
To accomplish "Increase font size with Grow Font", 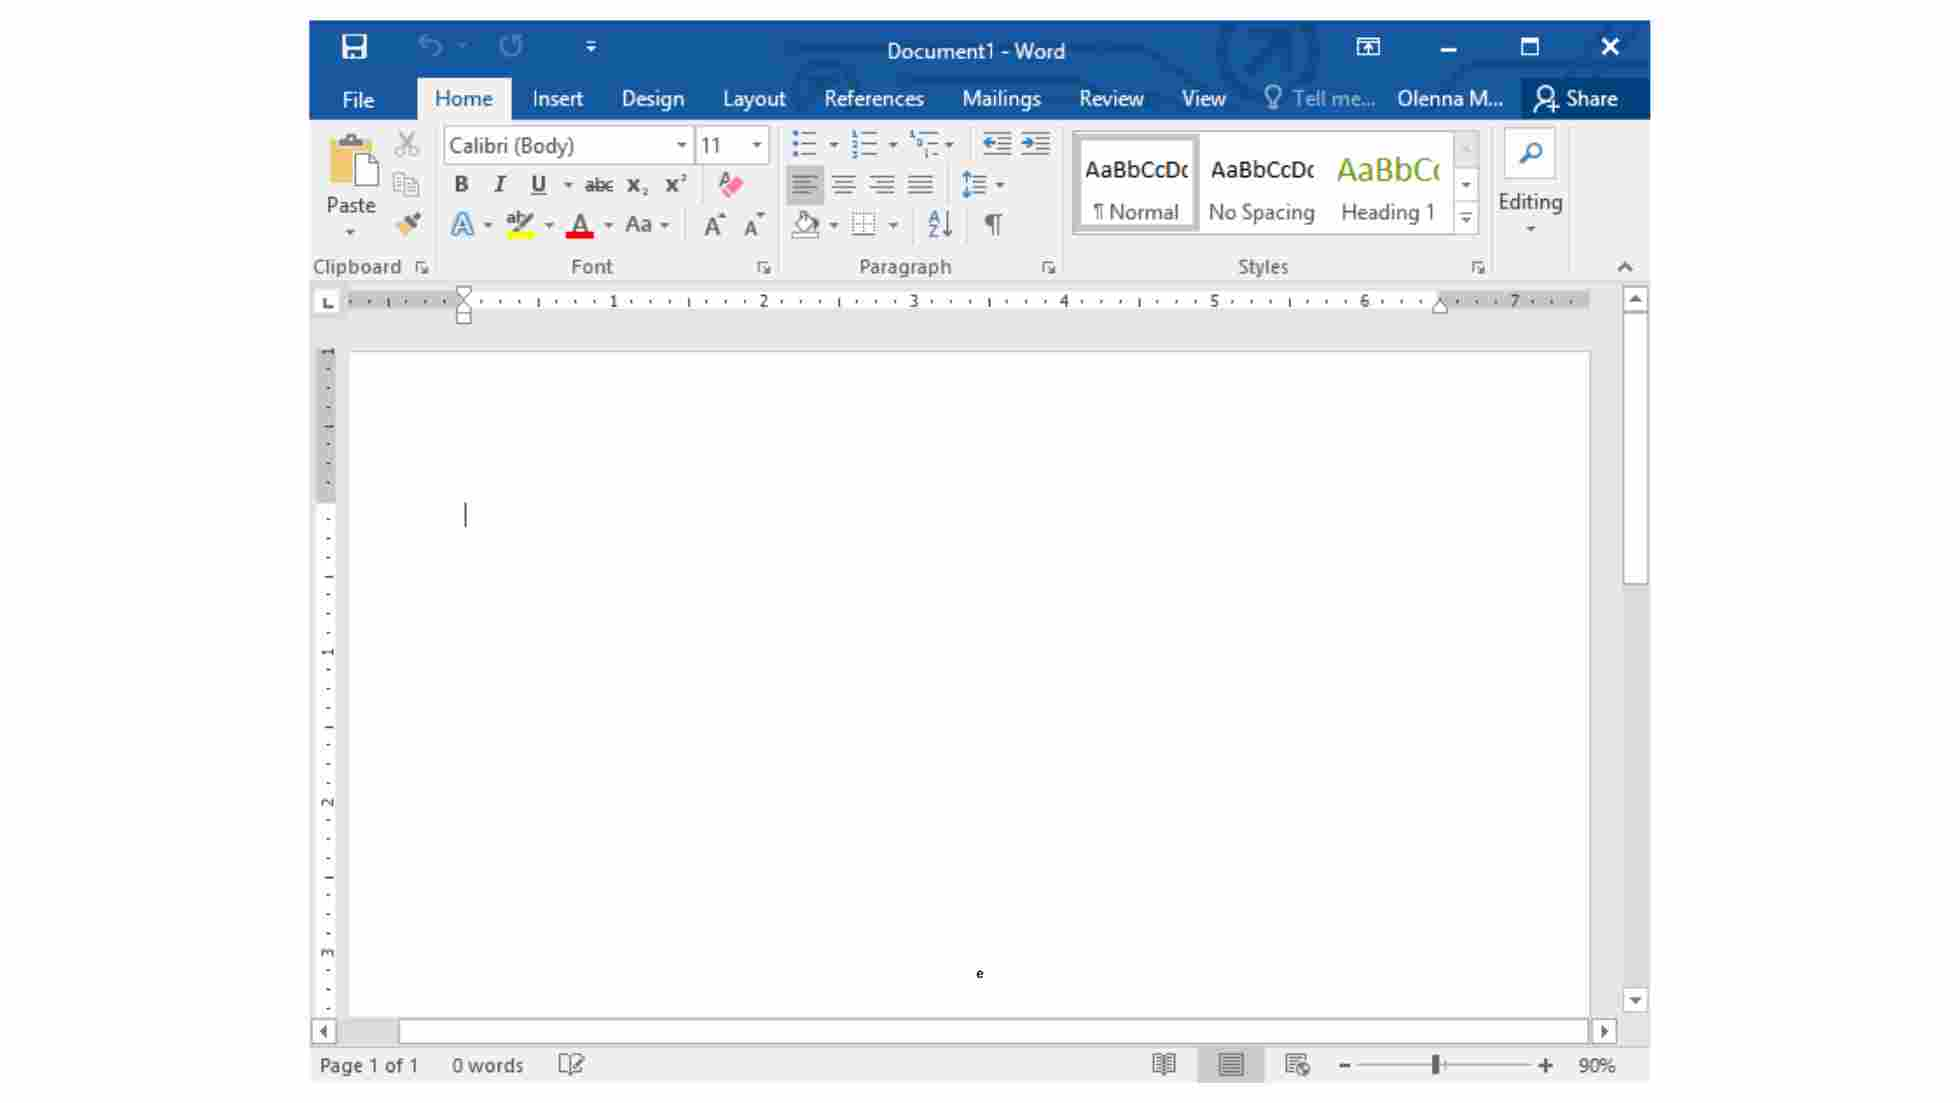I will (x=714, y=225).
